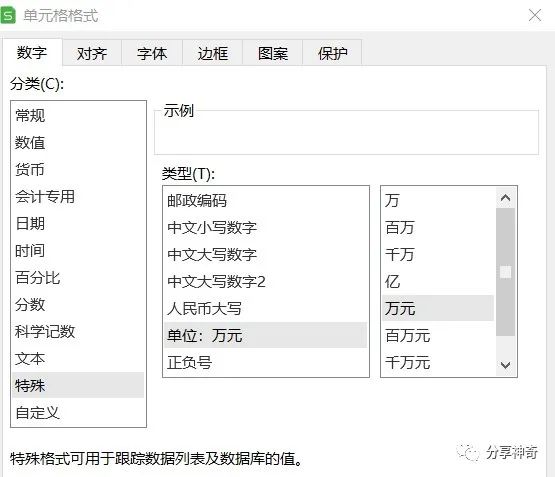Choose 百万元 unit option
555x477 pixels.
(x=438, y=335)
